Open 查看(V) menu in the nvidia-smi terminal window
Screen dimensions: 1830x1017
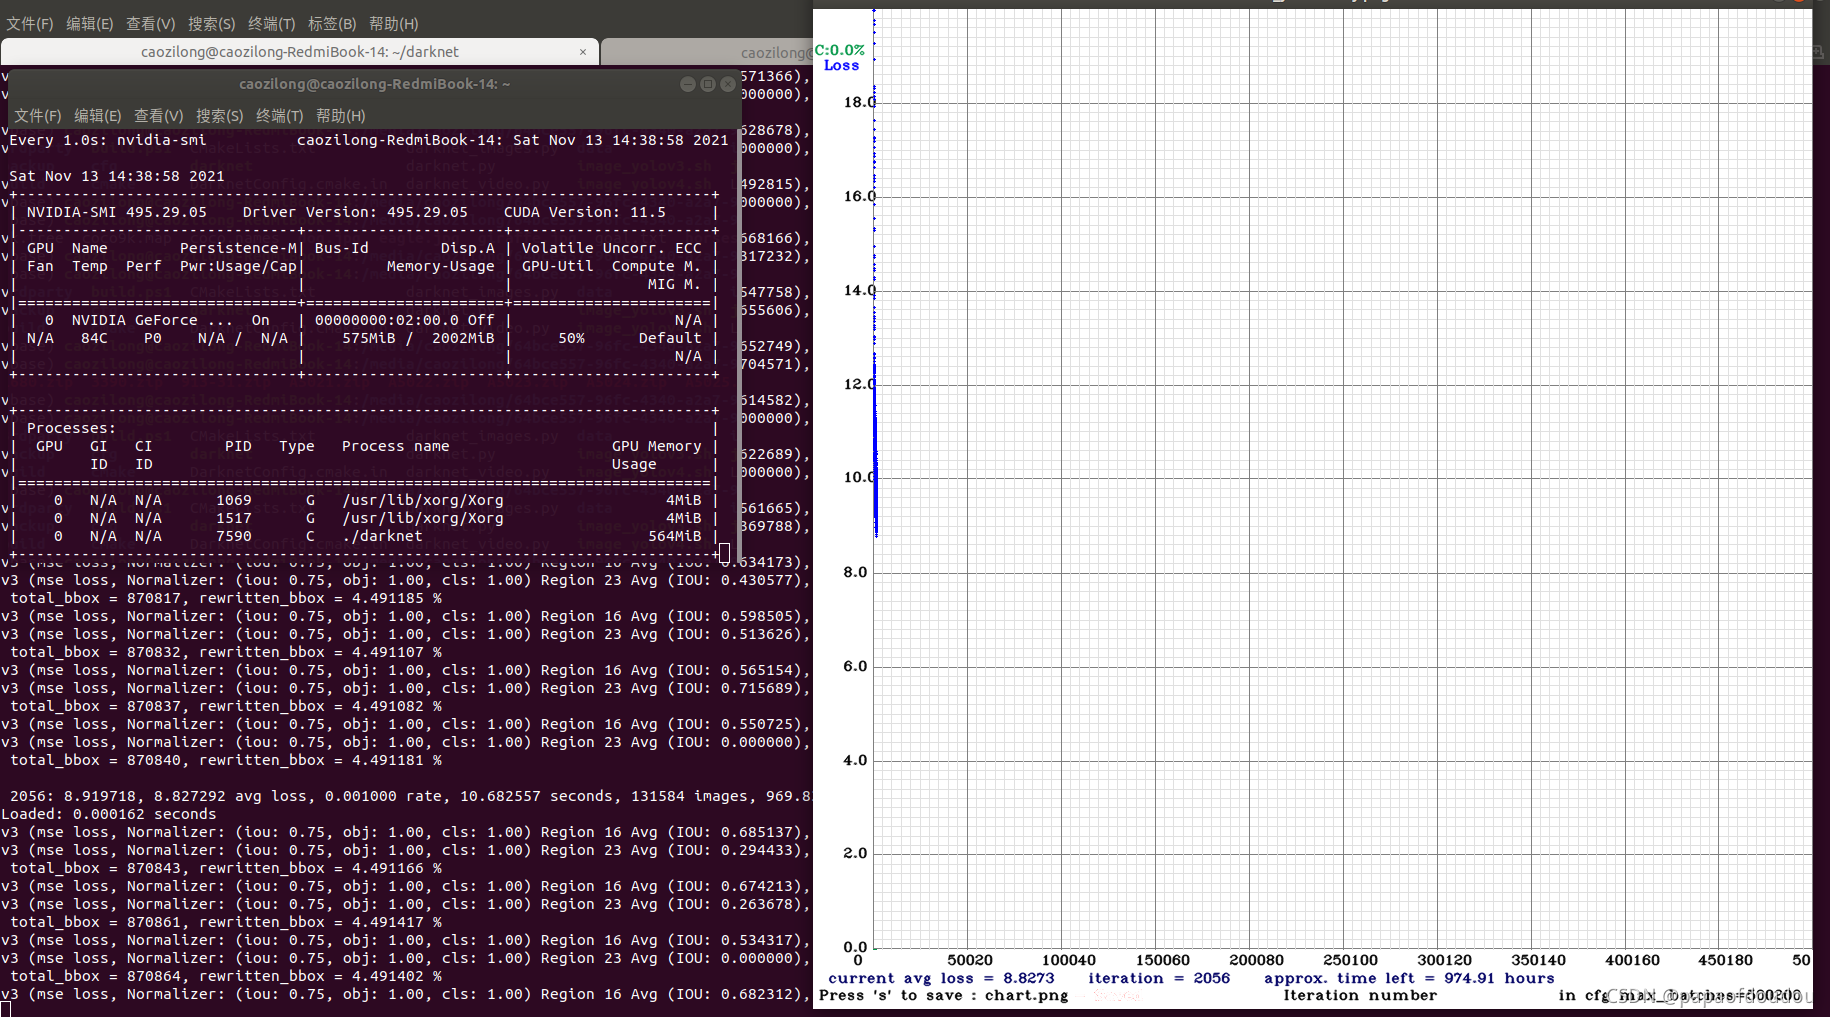(x=158, y=116)
